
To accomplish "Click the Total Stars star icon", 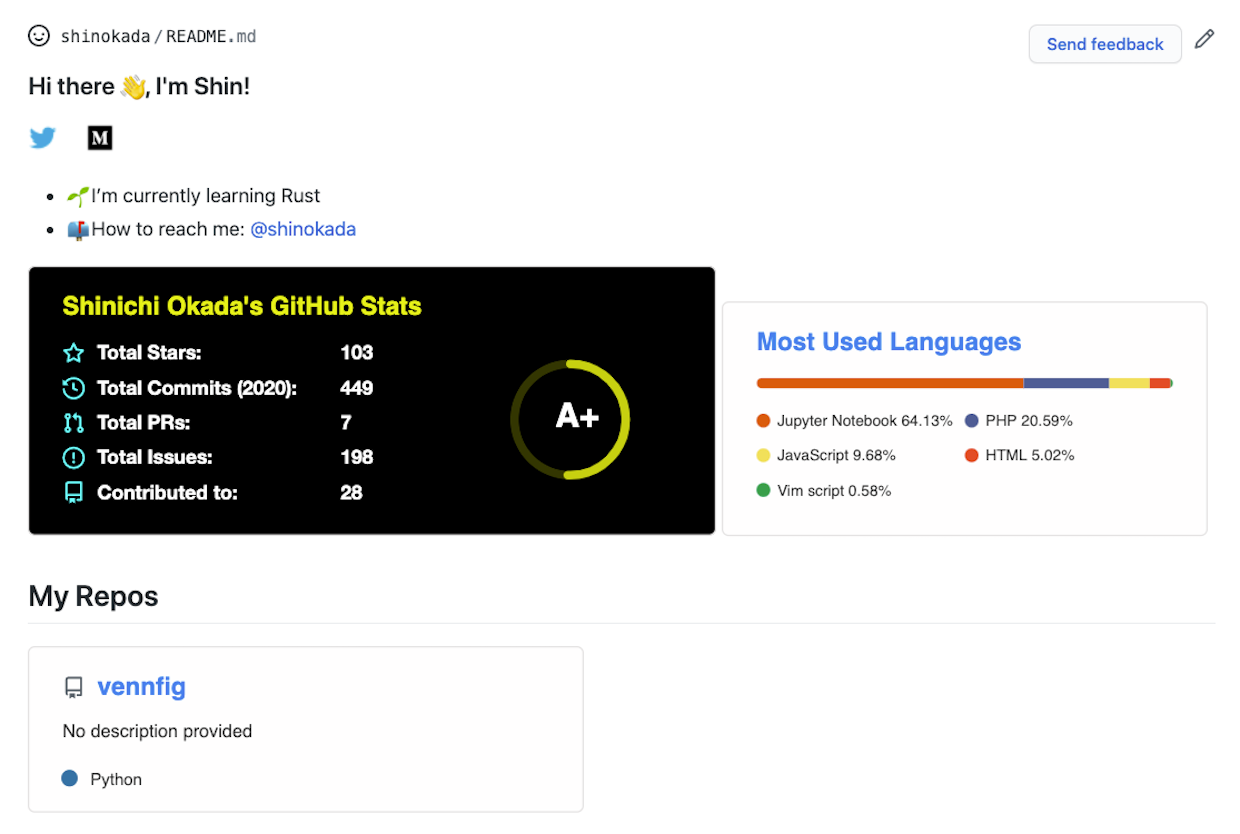I will pyautogui.click(x=71, y=352).
